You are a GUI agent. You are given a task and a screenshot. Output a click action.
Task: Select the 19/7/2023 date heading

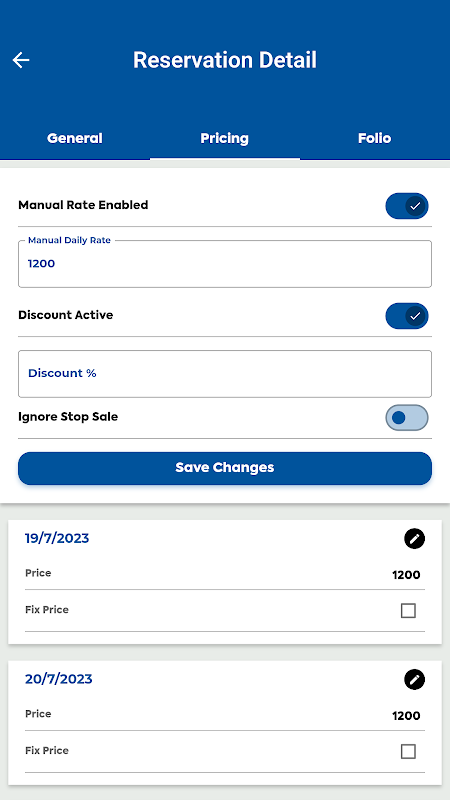pyautogui.click(x=57, y=538)
